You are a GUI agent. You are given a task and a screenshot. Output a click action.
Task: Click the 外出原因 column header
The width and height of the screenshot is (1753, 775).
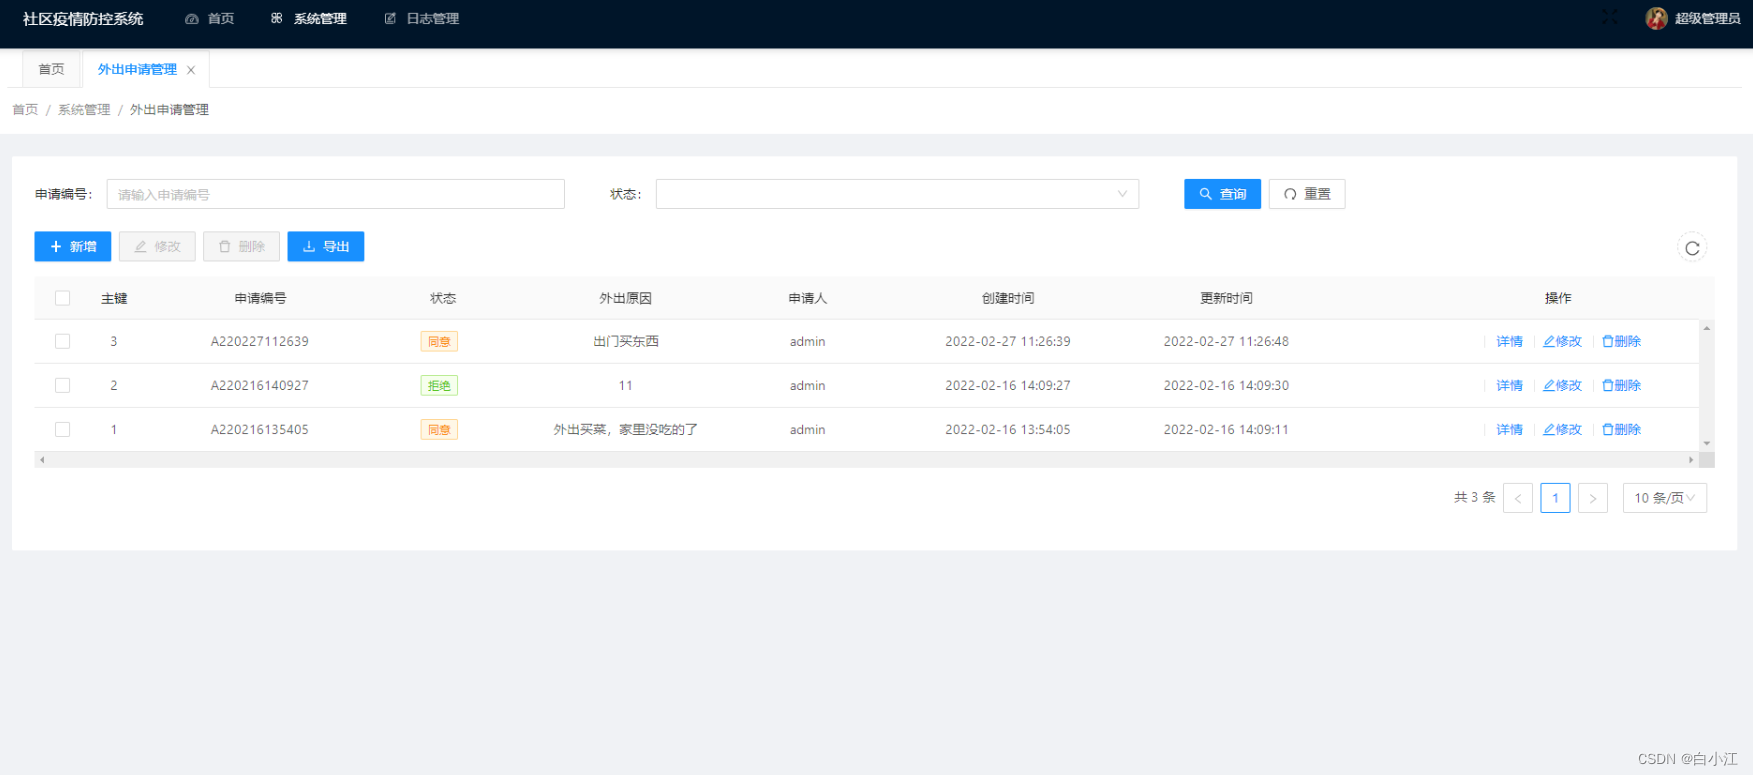click(x=625, y=298)
